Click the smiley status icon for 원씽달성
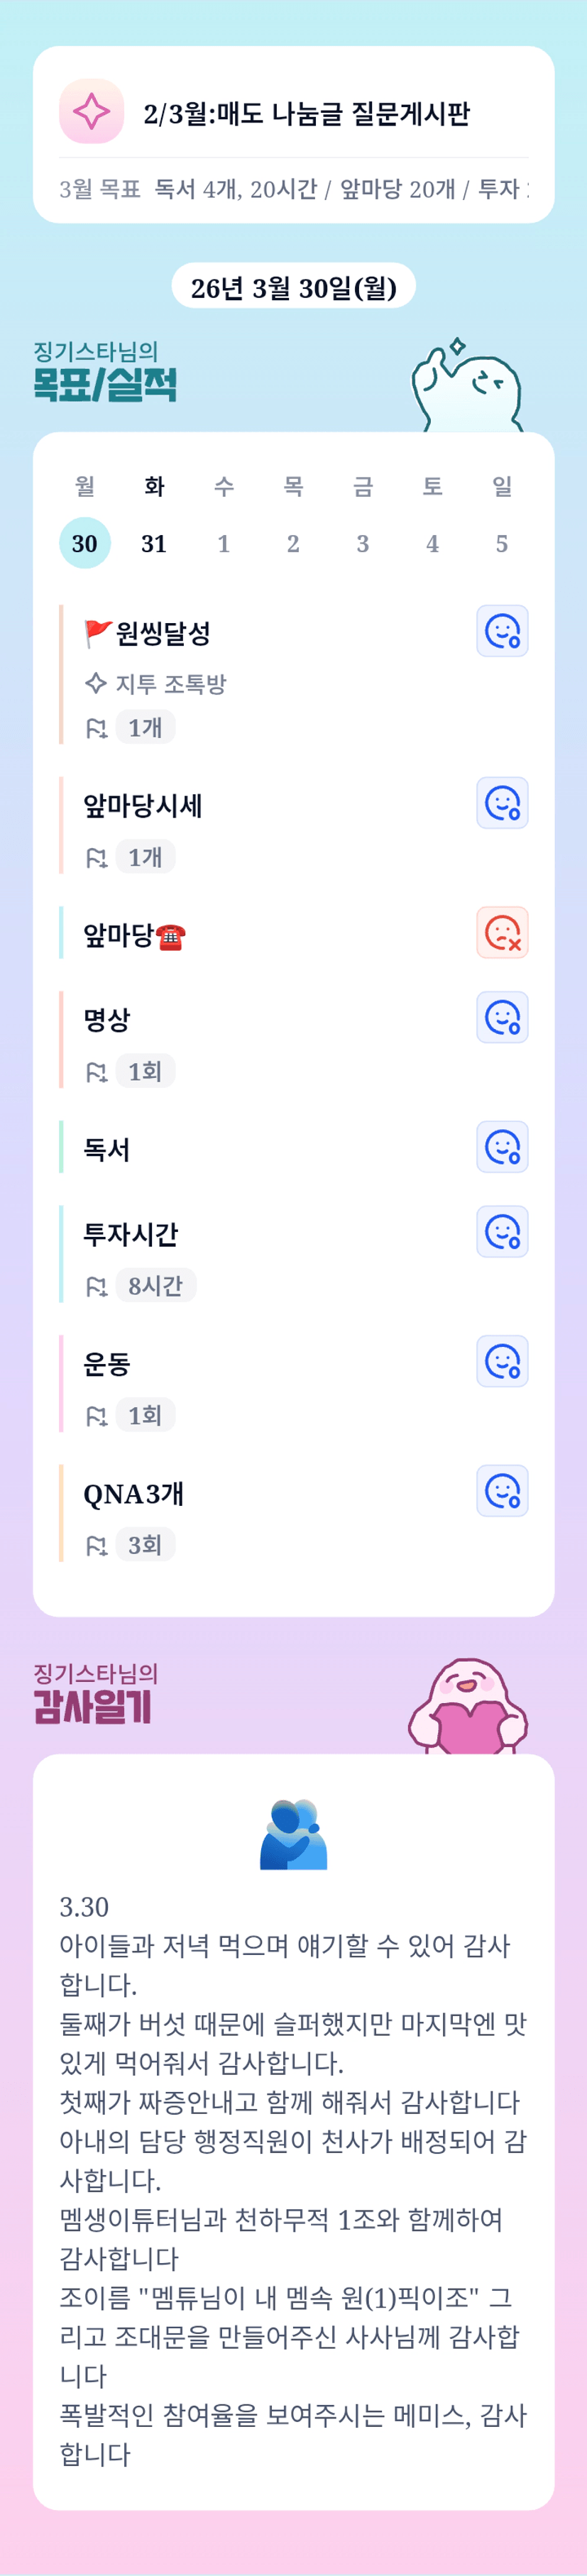The width and height of the screenshot is (587, 2576). click(x=502, y=631)
